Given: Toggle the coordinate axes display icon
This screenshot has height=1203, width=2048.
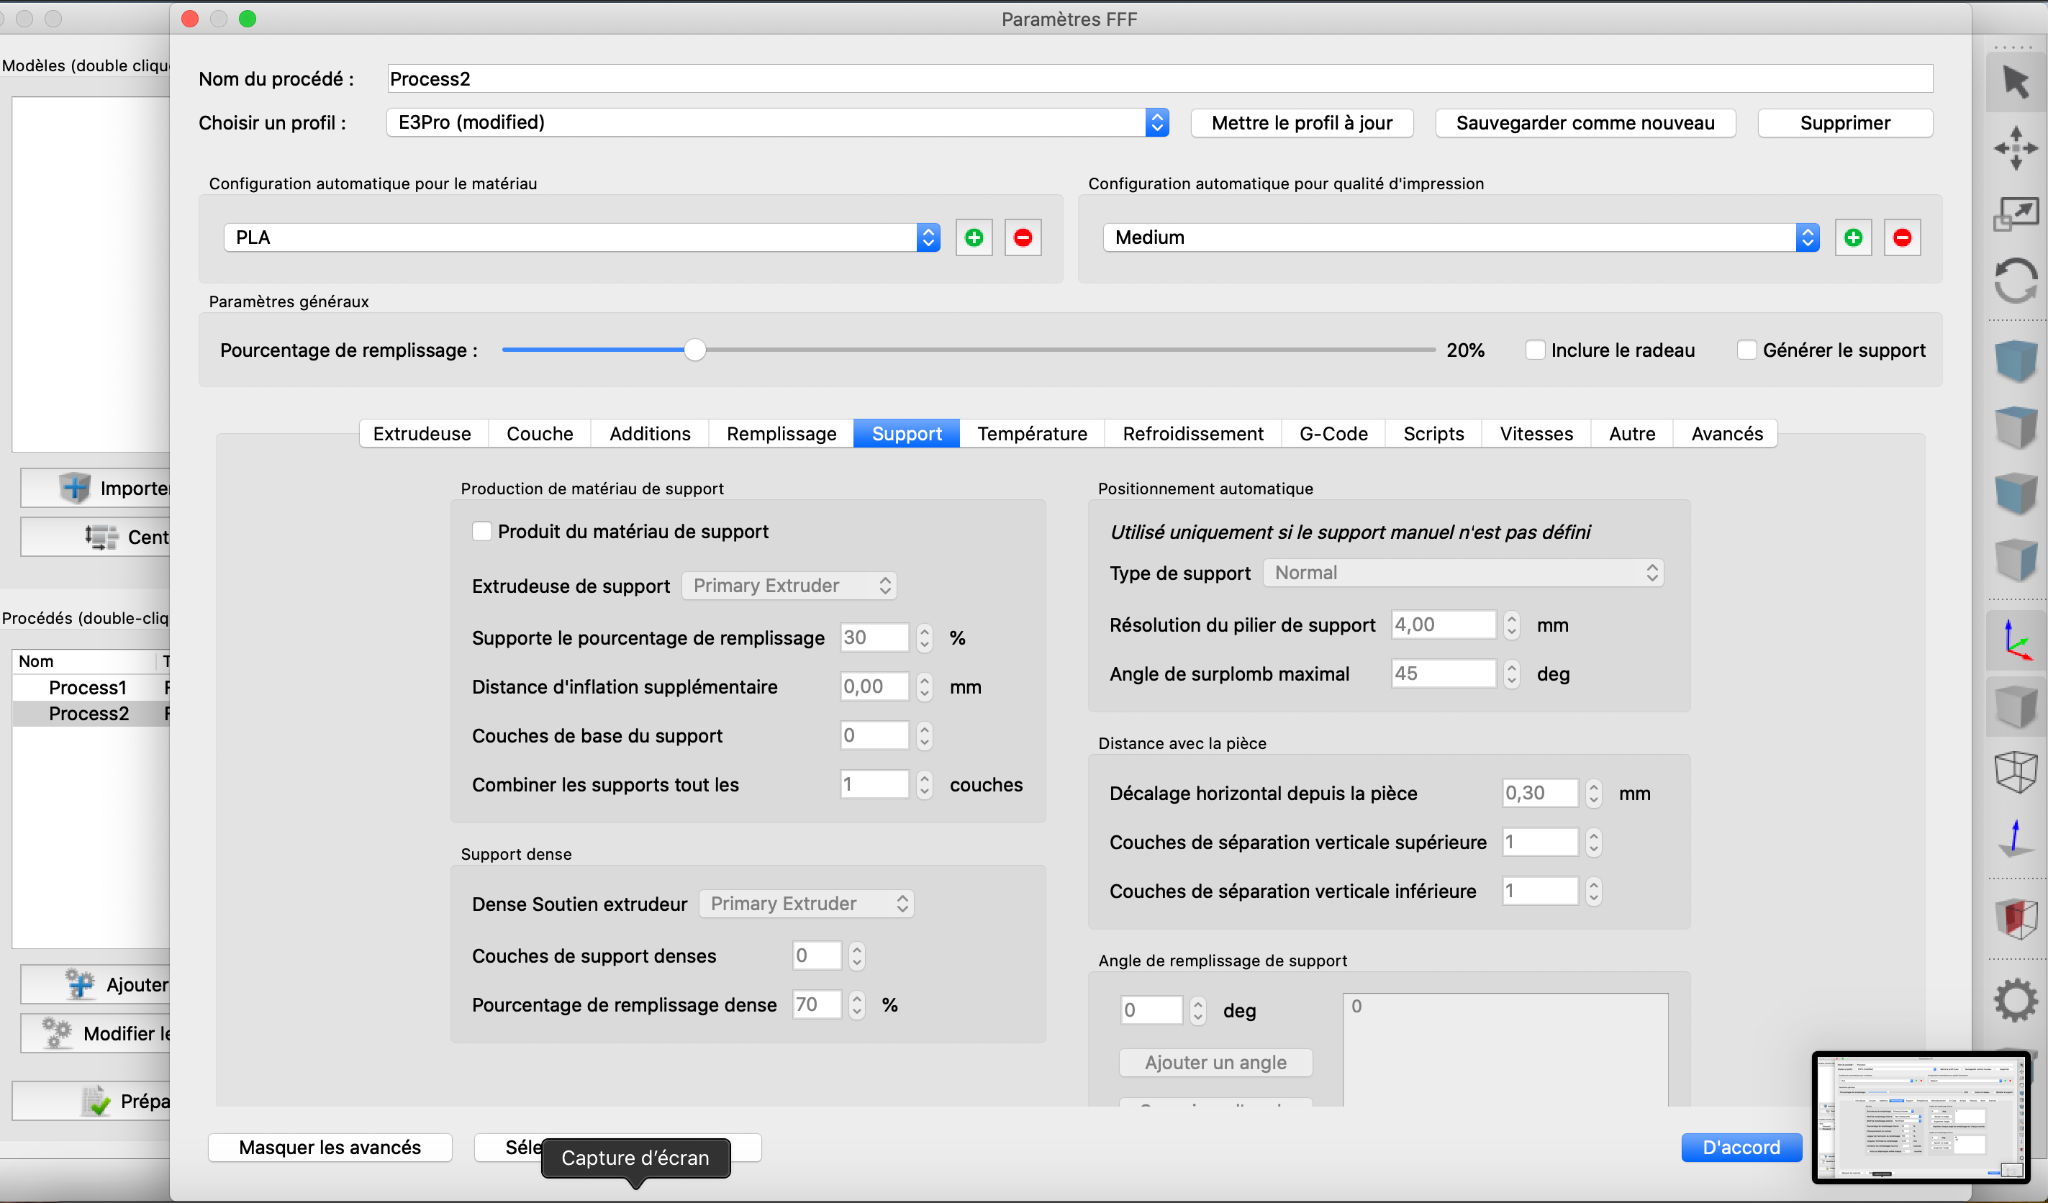Looking at the screenshot, I should pos(2015,640).
